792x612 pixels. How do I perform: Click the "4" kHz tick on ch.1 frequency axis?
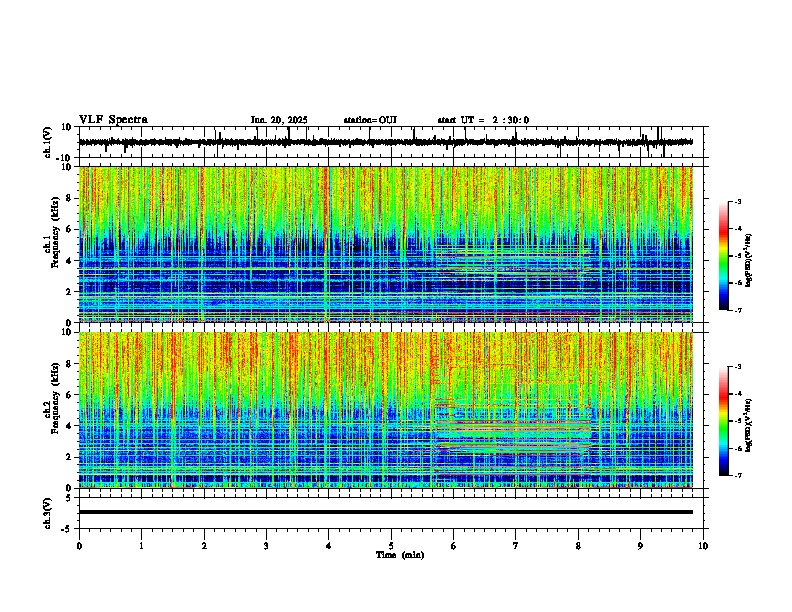click(69, 261)
